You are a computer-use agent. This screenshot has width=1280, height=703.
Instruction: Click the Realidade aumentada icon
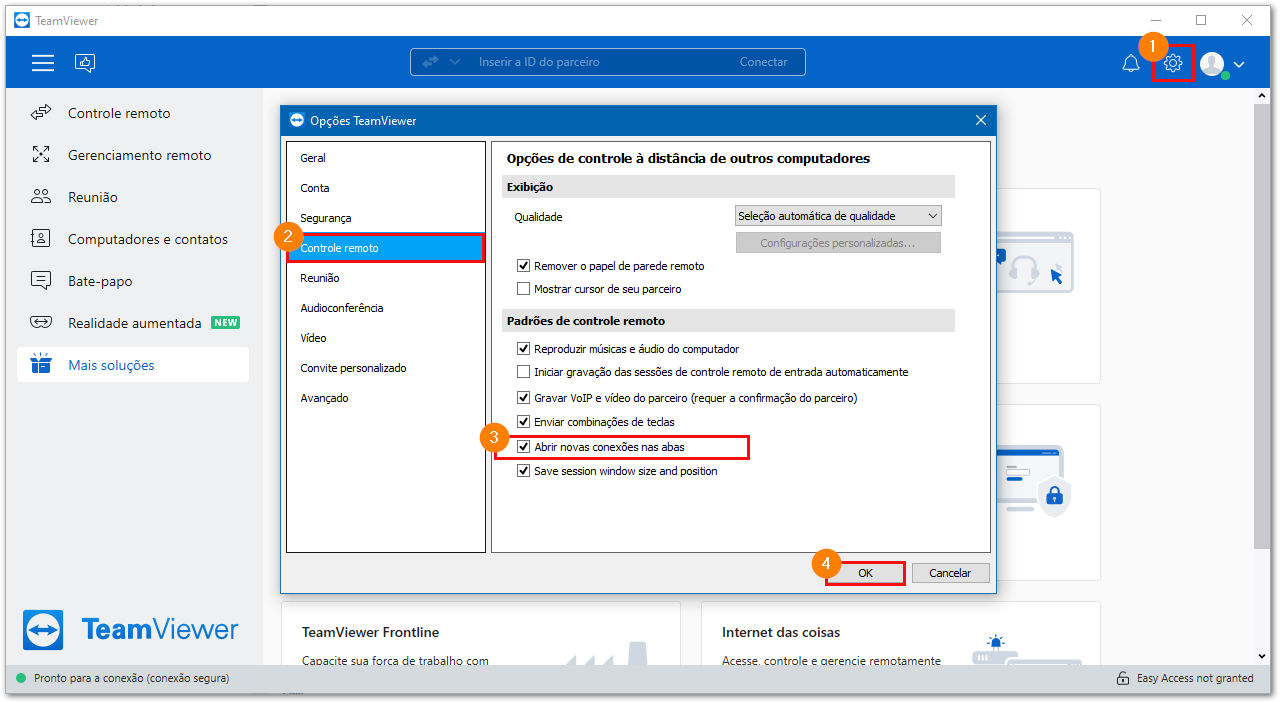41,323
